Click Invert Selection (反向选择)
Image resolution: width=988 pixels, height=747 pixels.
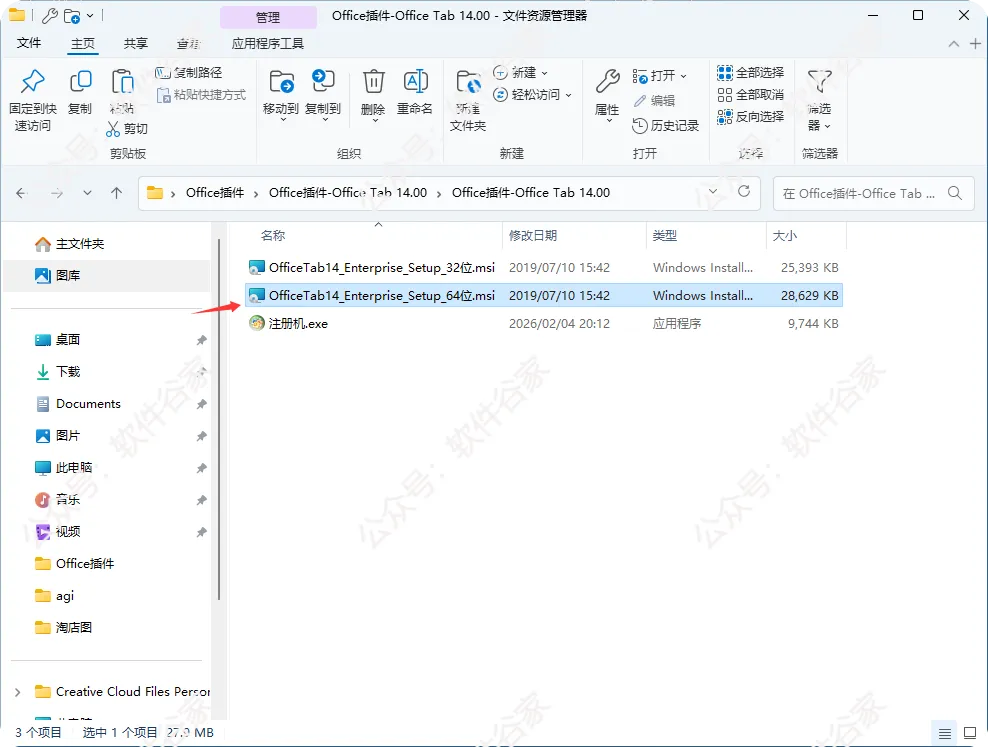coord(750,117)
